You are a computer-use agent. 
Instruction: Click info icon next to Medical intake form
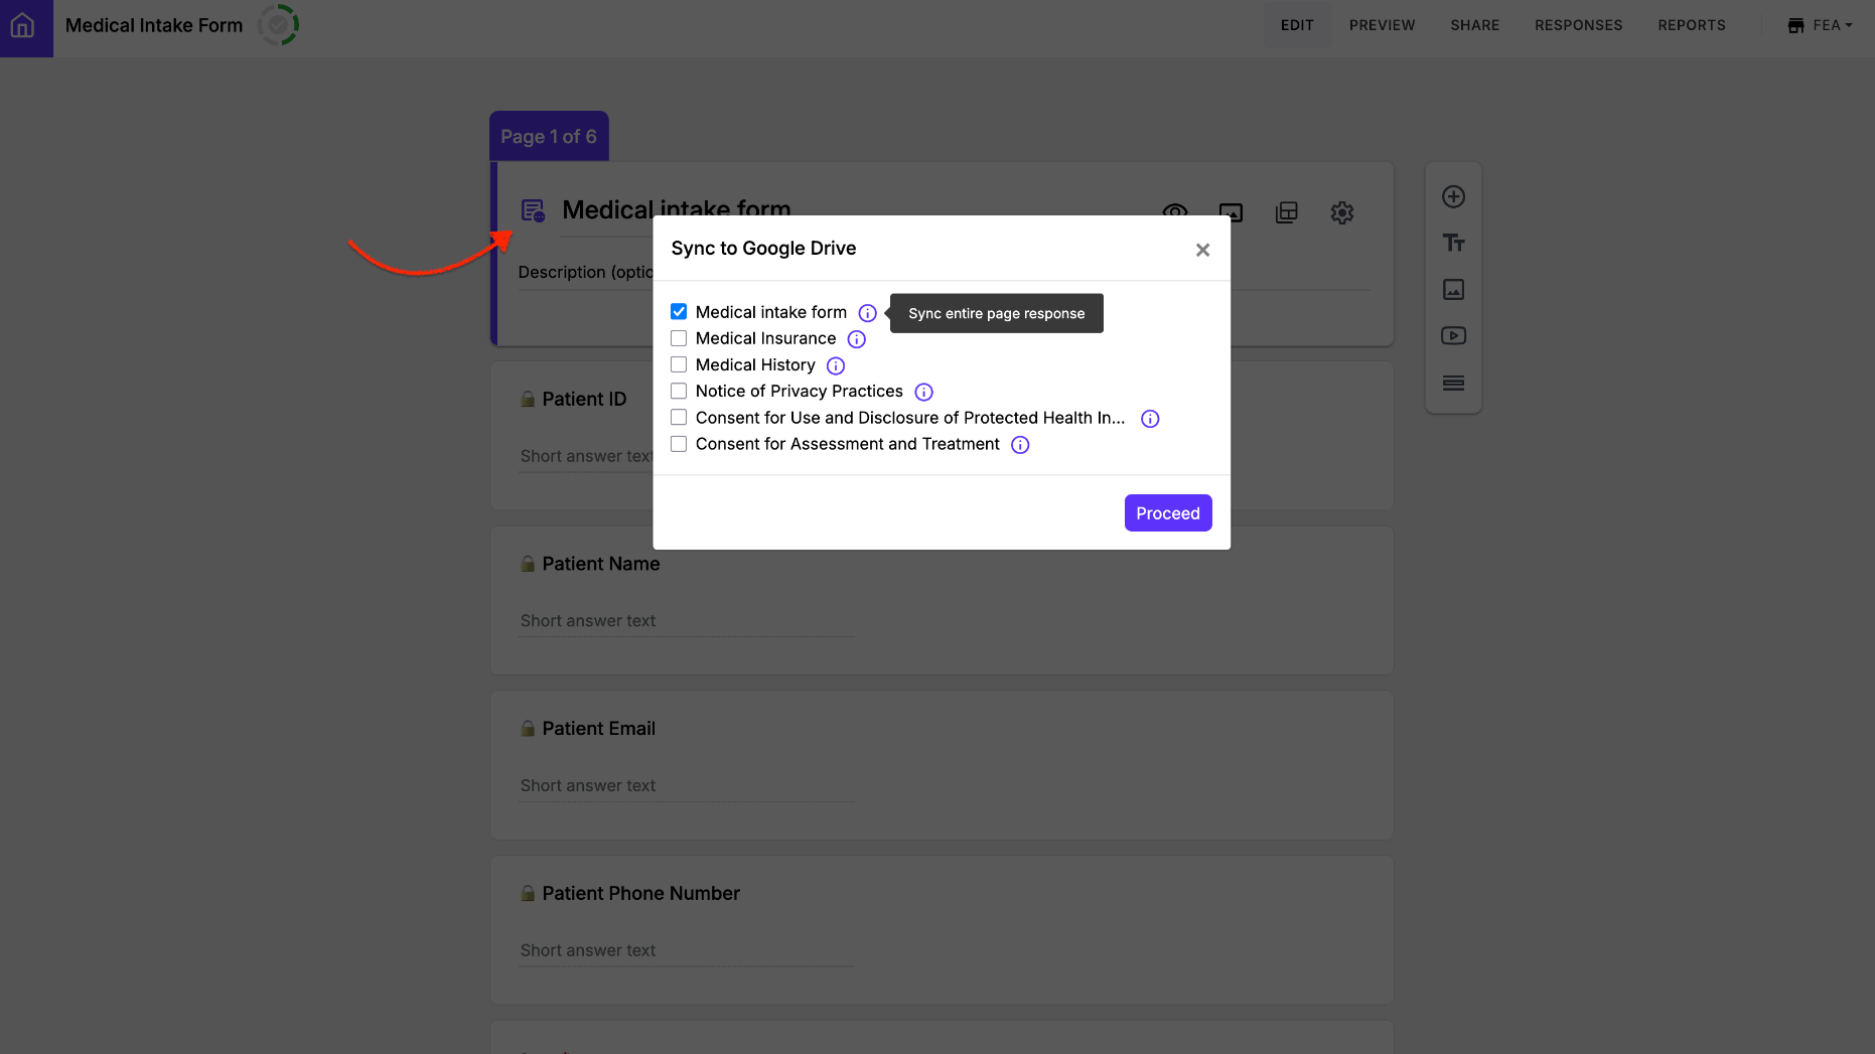pos(867,313)
